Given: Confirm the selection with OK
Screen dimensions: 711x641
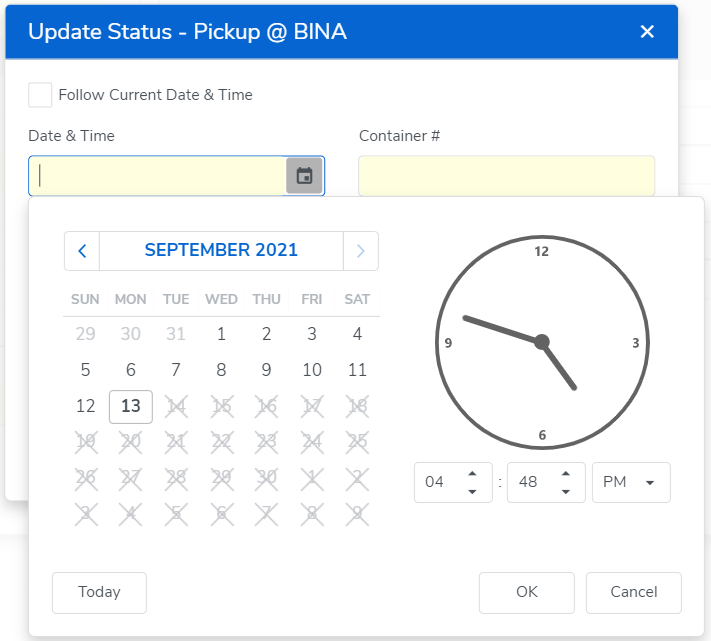Looking at the screenshot, I should coord(526,592).
